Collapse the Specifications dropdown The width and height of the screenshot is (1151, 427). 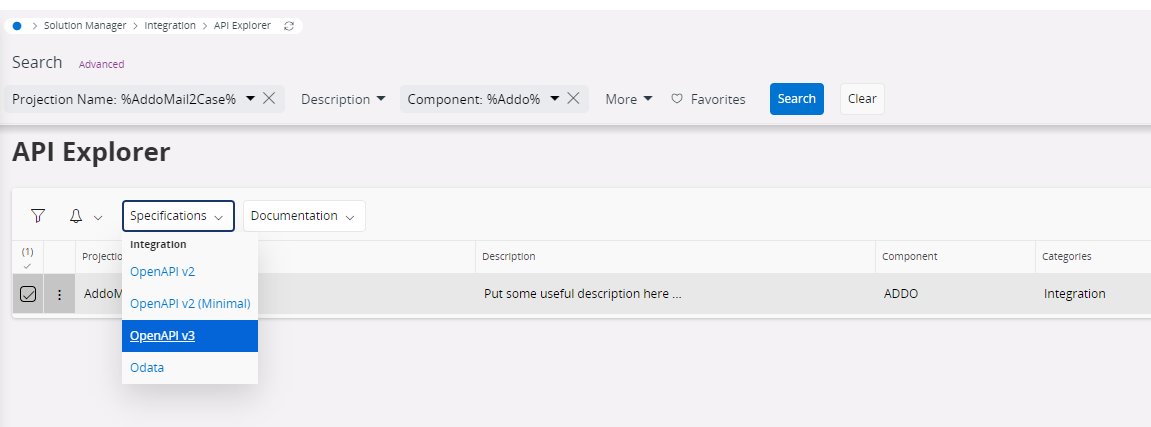coord(178,216)
